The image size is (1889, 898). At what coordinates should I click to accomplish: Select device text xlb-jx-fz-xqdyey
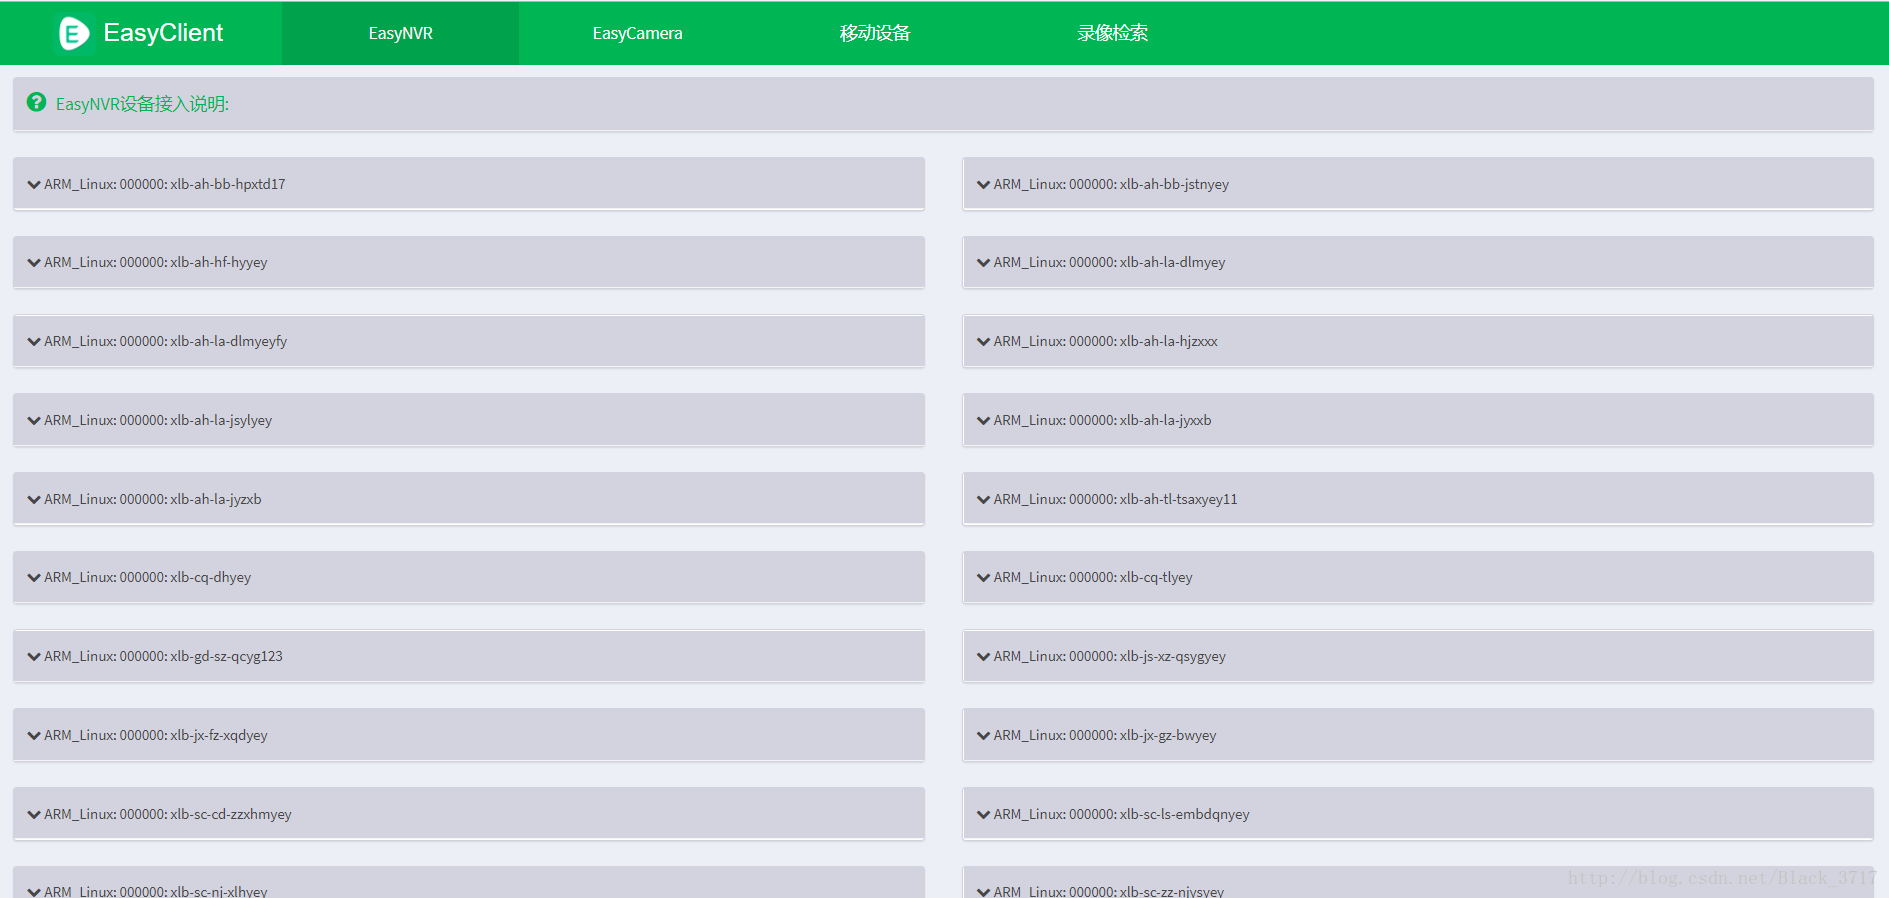pyautogui.click(x=219, y=735)
